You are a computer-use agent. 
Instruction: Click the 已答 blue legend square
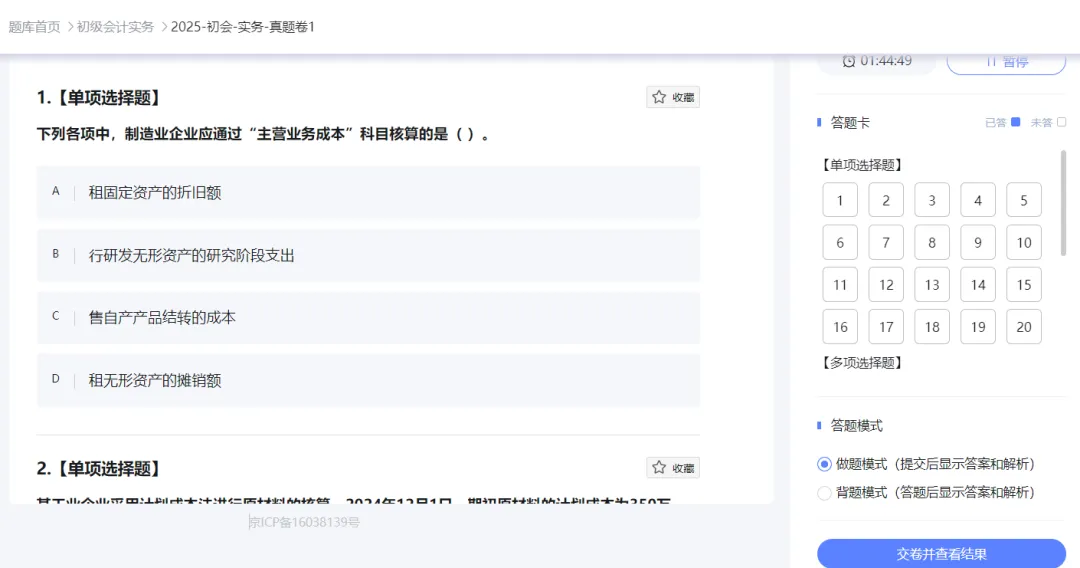coord(1015,122)
